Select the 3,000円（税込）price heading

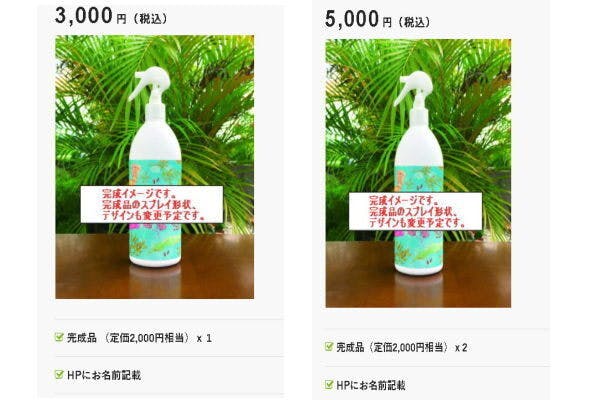point(111,16)
